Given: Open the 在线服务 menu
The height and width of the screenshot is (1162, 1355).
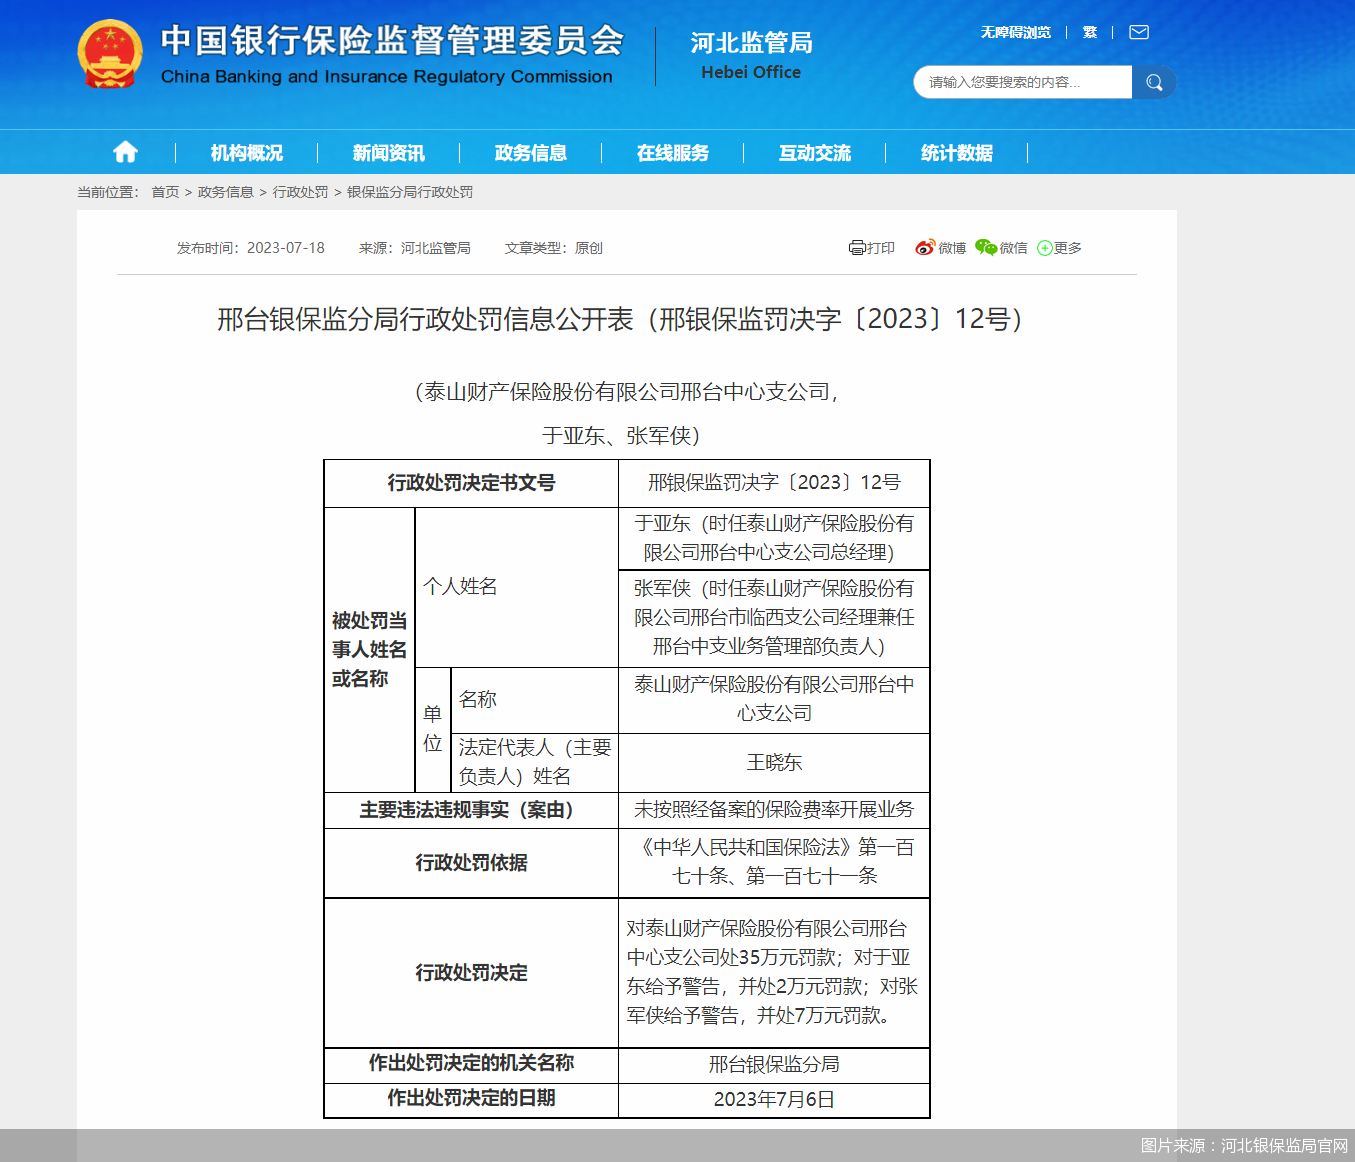Looking at the screenshot, I should click(x=673, y=152).
